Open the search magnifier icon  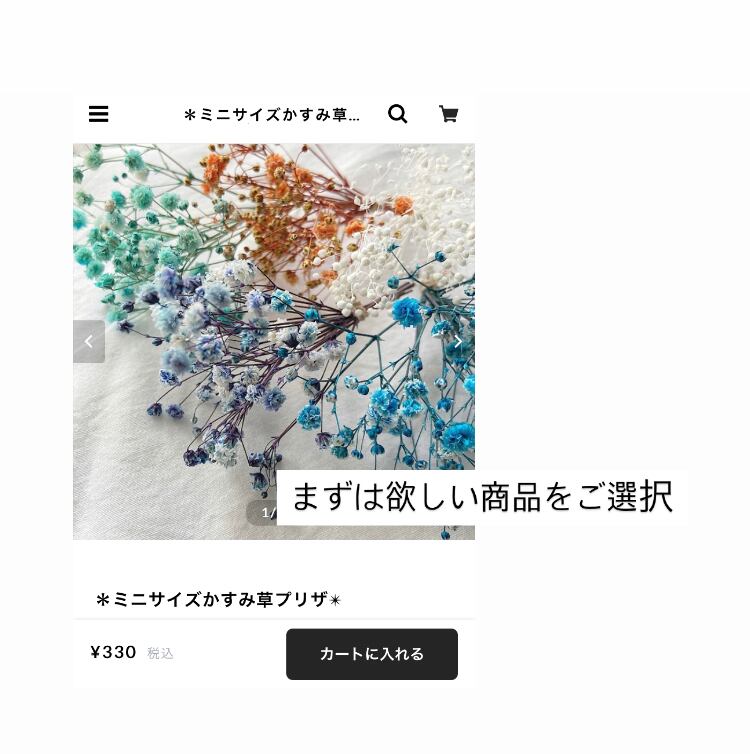point(398,114)
